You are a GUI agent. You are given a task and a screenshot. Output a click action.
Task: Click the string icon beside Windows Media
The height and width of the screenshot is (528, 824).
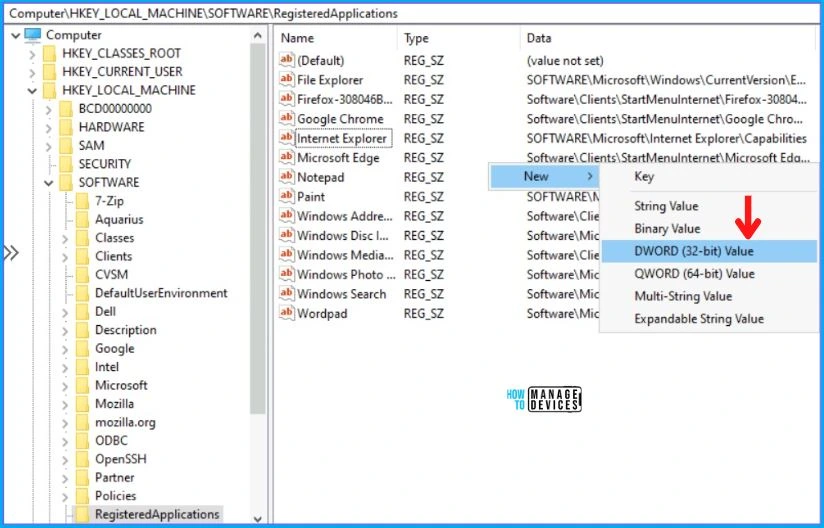click(x=286, y=255)
